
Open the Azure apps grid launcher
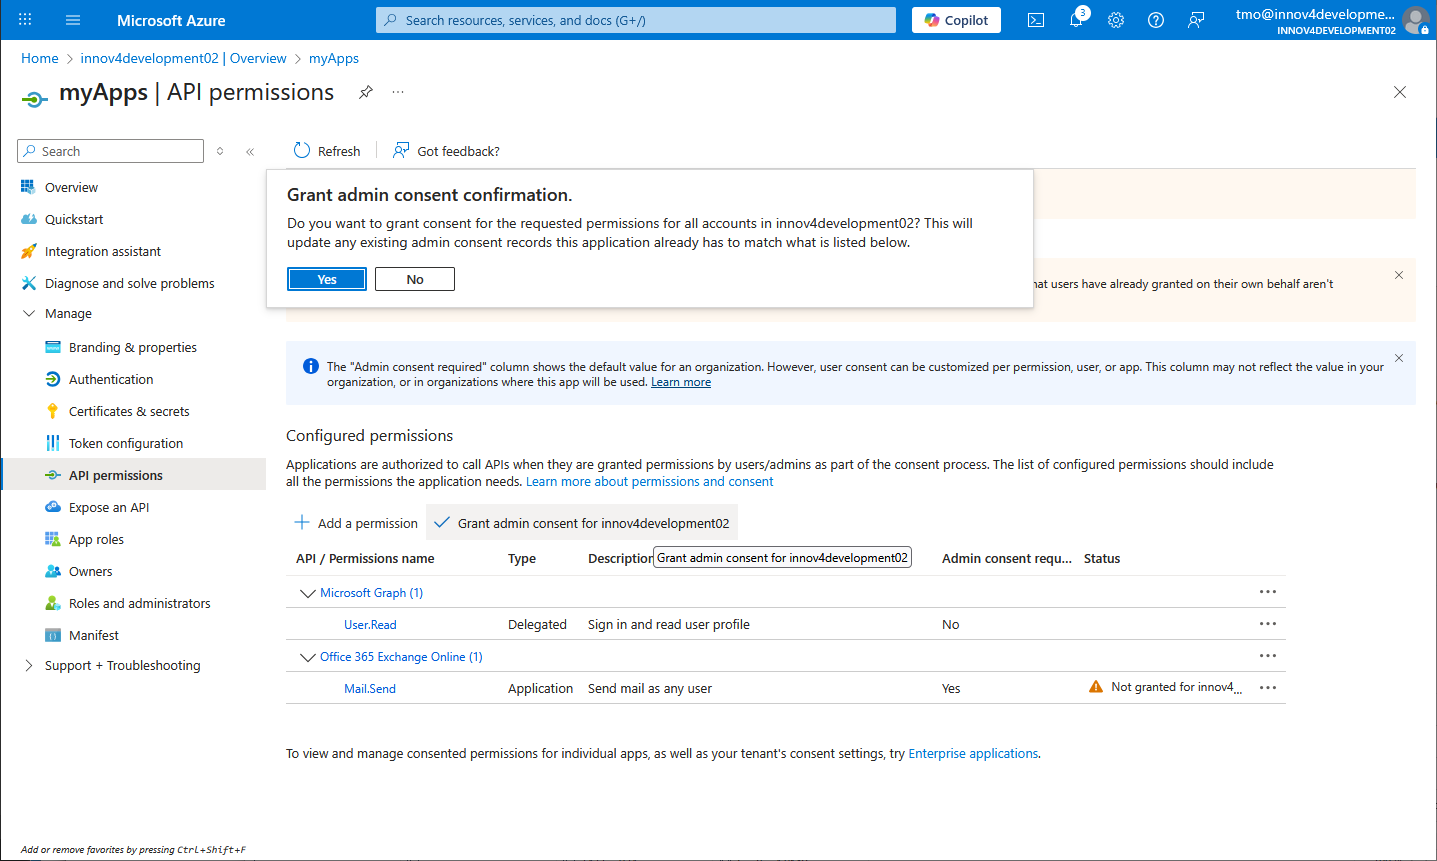pyautogui.click(x=25, y=20)
